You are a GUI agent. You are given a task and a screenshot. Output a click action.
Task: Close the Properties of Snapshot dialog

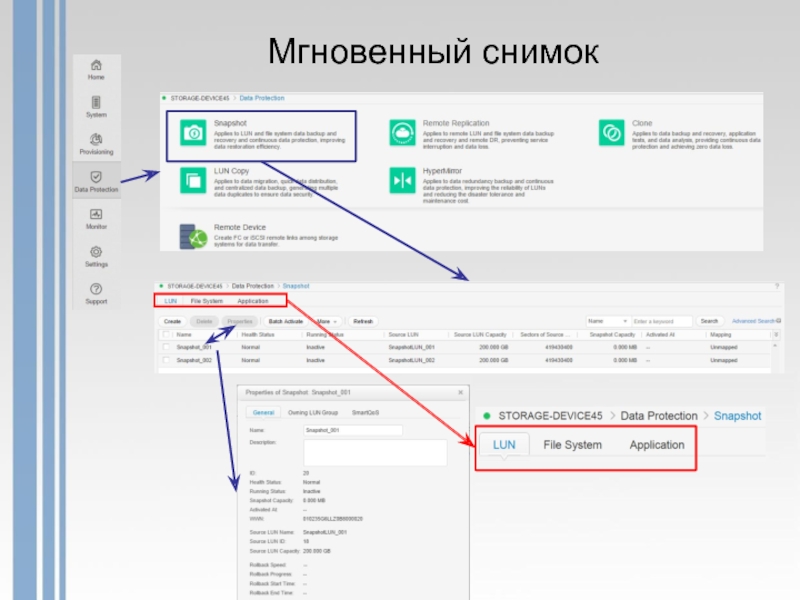pyautogui.click(x=461, y=392)
